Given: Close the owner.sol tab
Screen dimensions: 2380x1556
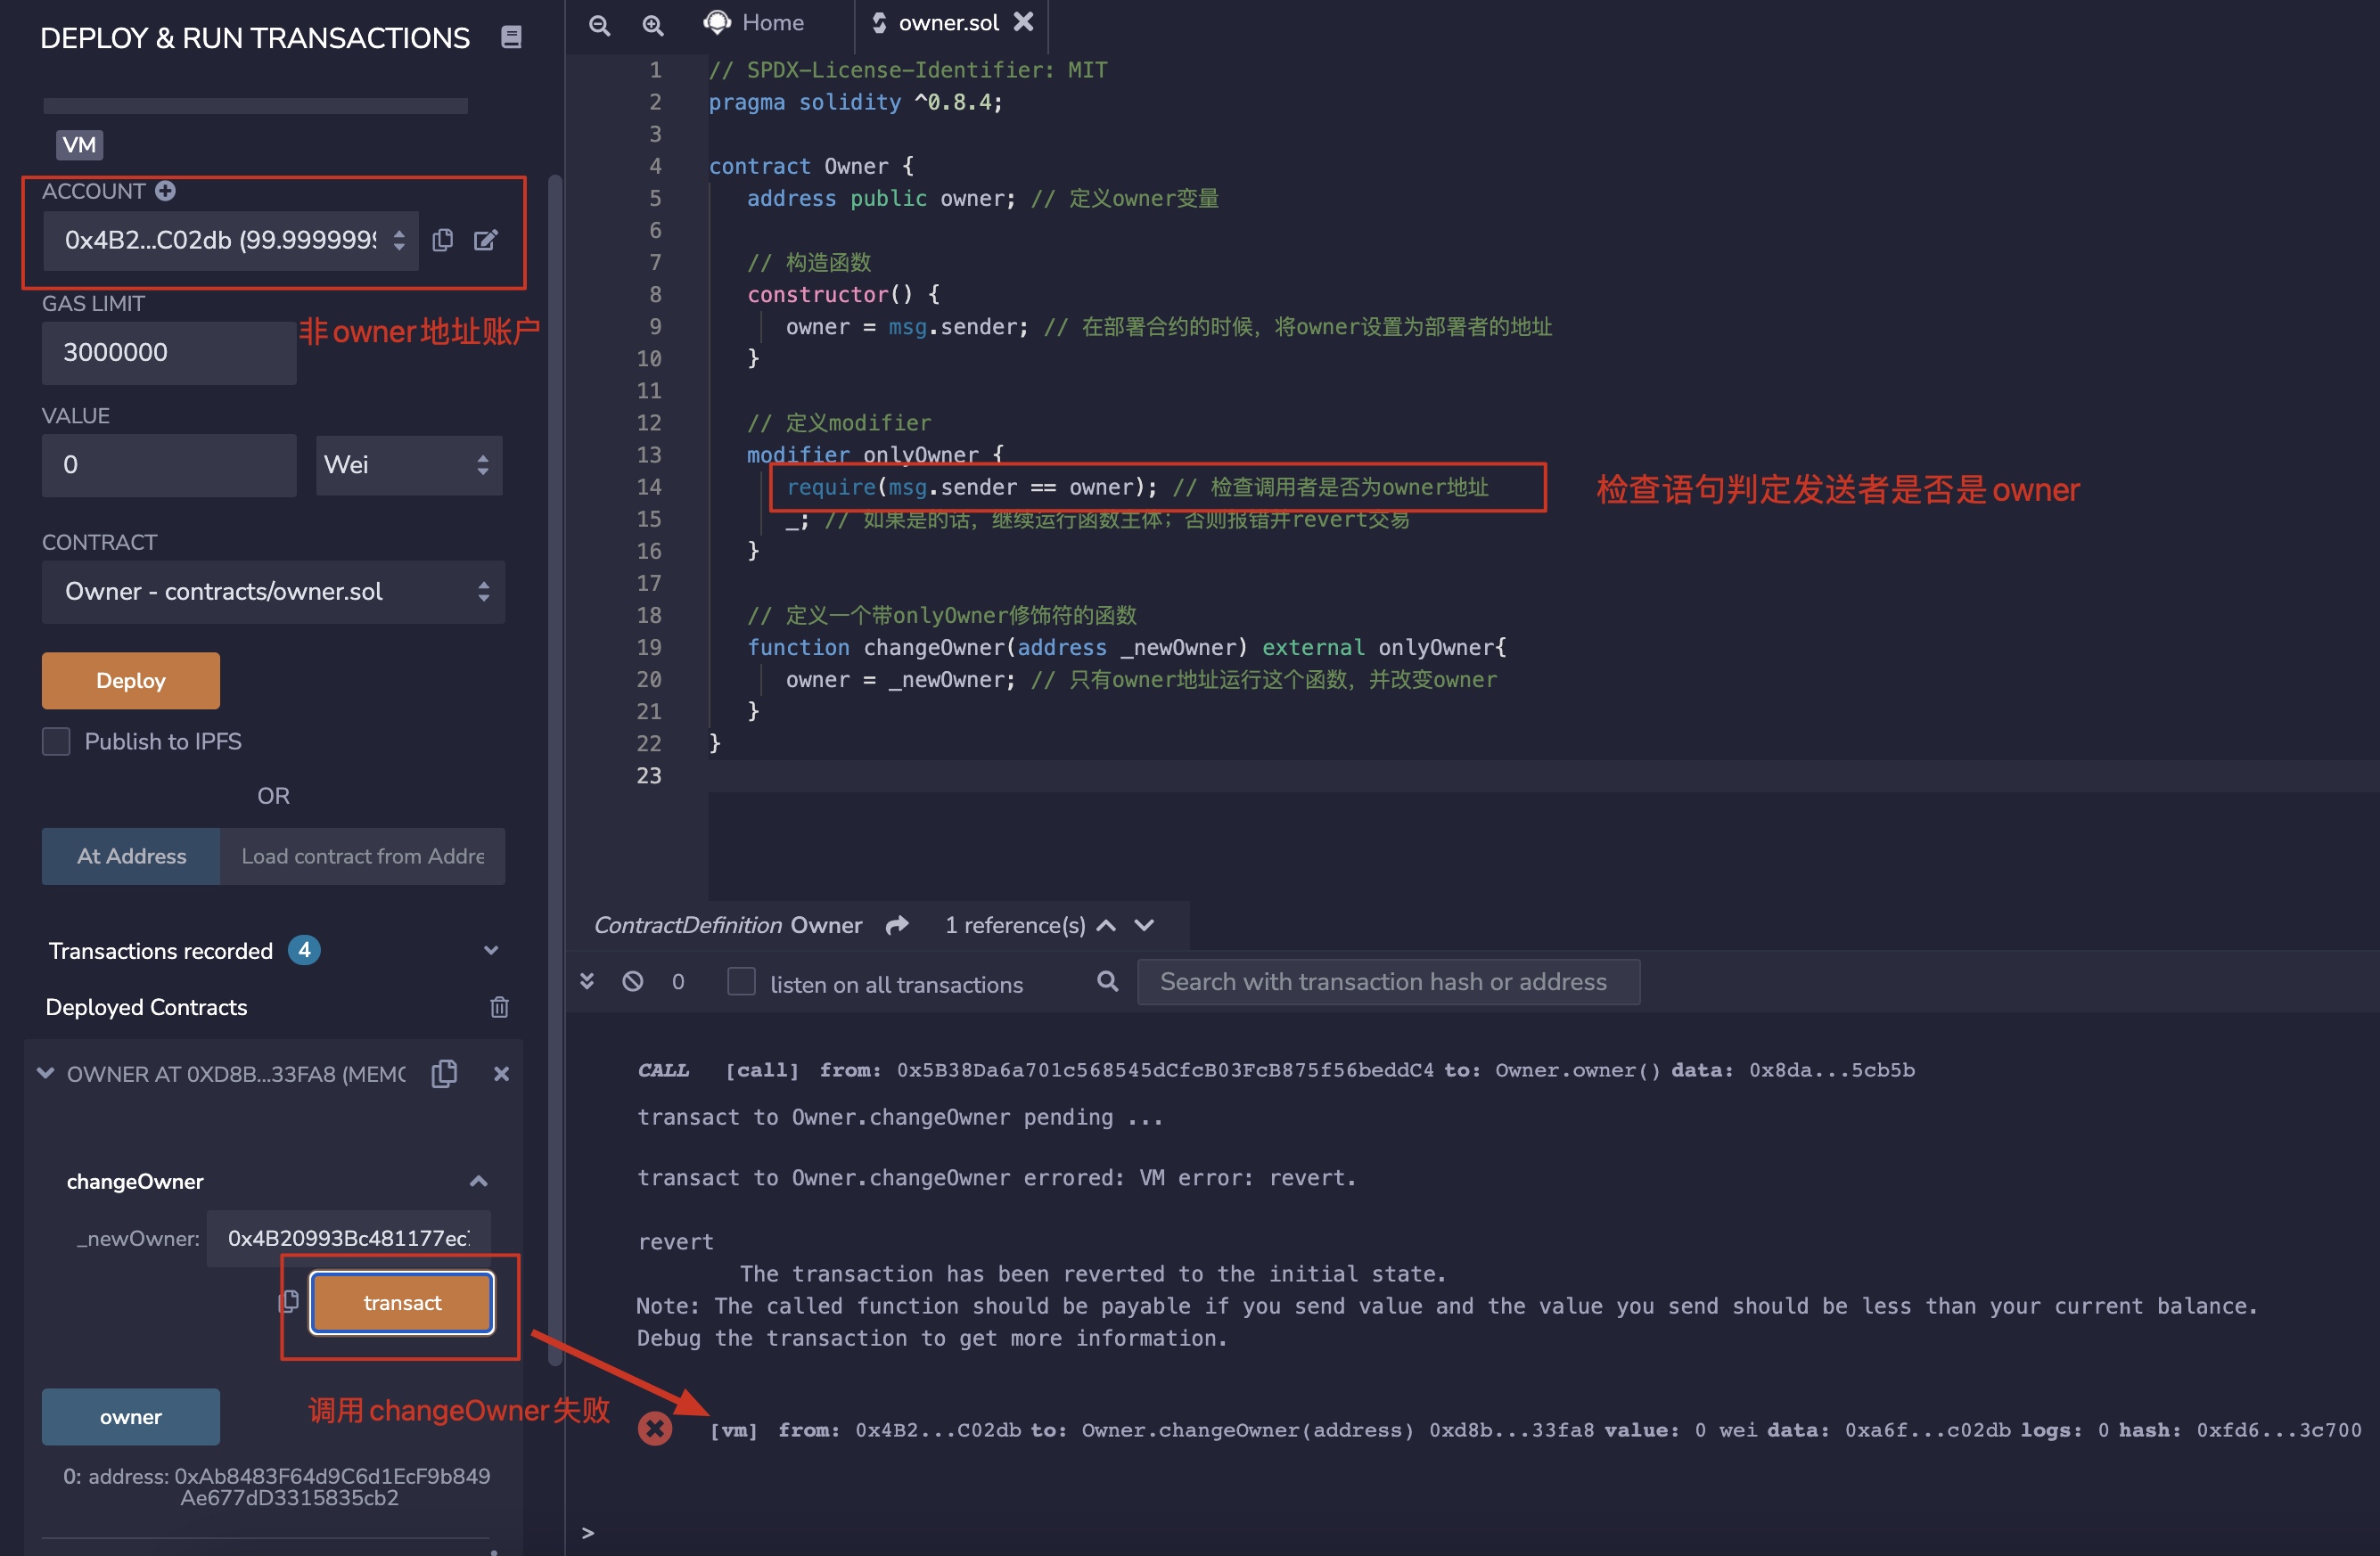Looking at the screenshot, I should pyautogui.click(x=1023, y=22).
